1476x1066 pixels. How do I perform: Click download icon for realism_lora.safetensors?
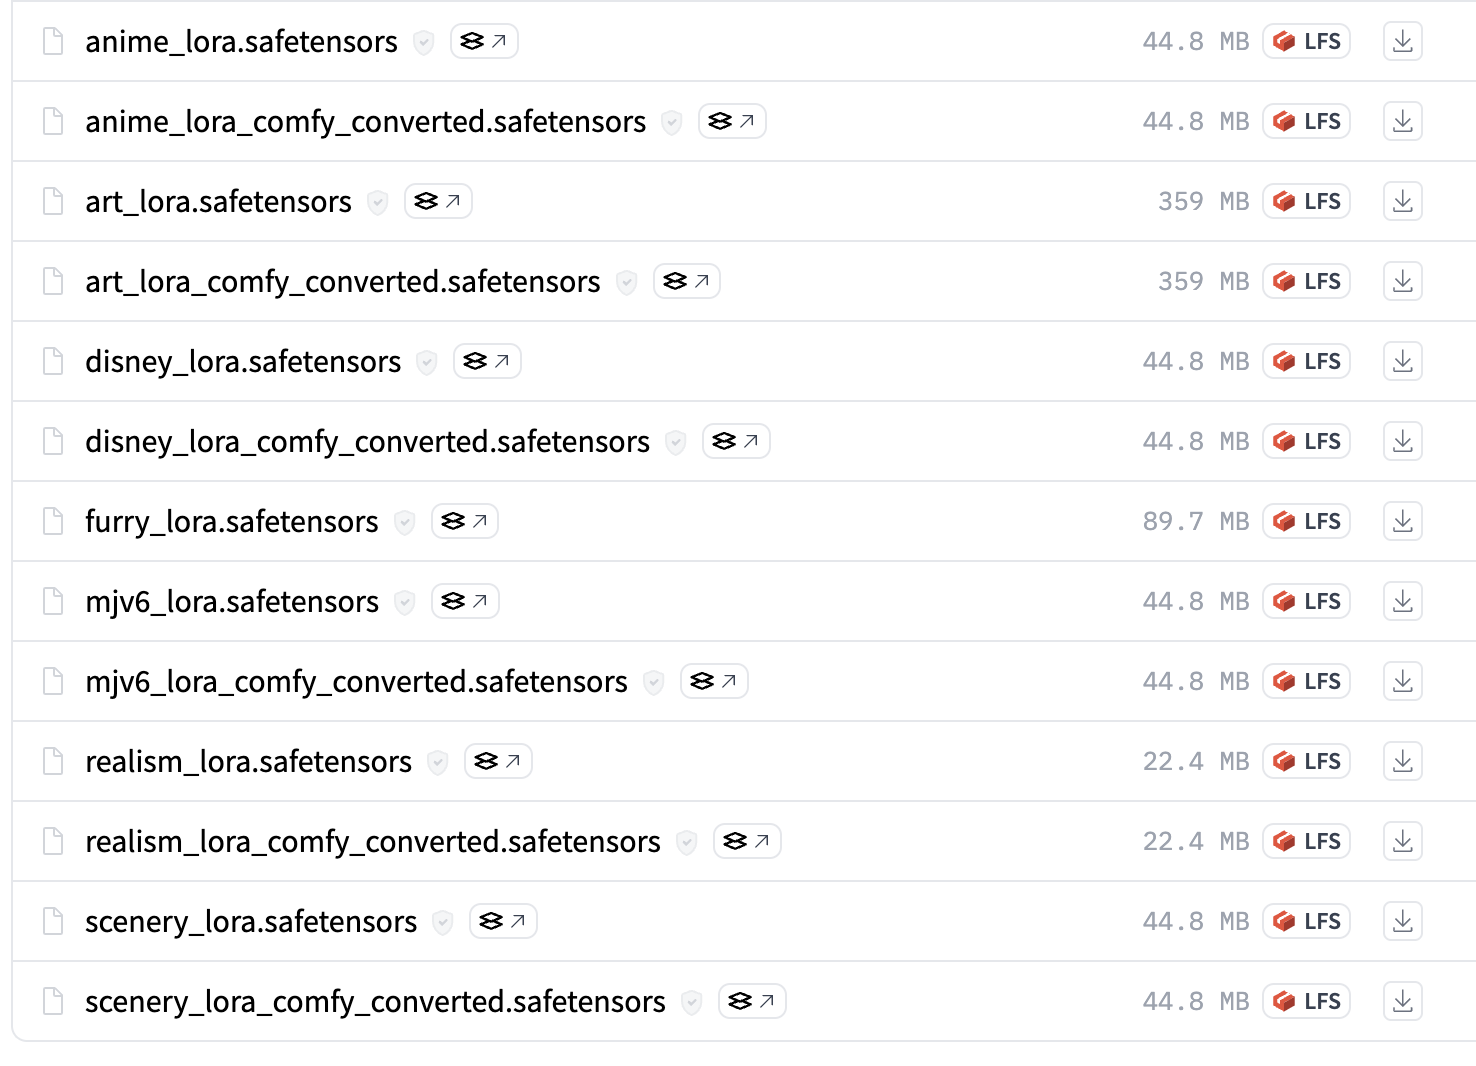click(x=1402, y=761)
